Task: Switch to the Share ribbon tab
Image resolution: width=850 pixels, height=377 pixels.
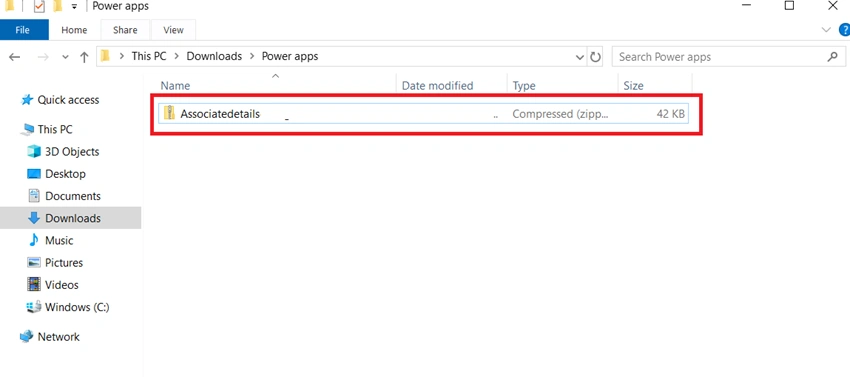Action: coord(125,30)
